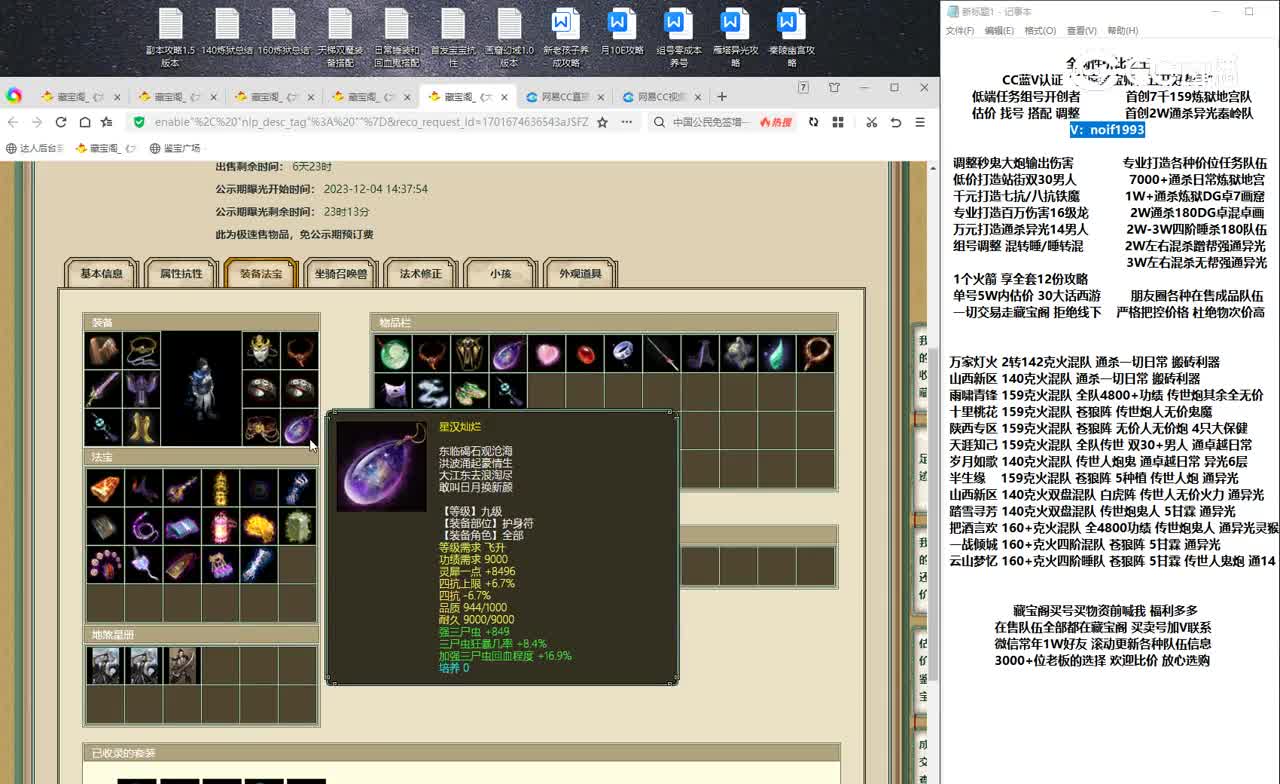The image size is (1280, 784).
Task: Open the 藏宝阁 bookmark in bookmarks bar
Action: 105,148
